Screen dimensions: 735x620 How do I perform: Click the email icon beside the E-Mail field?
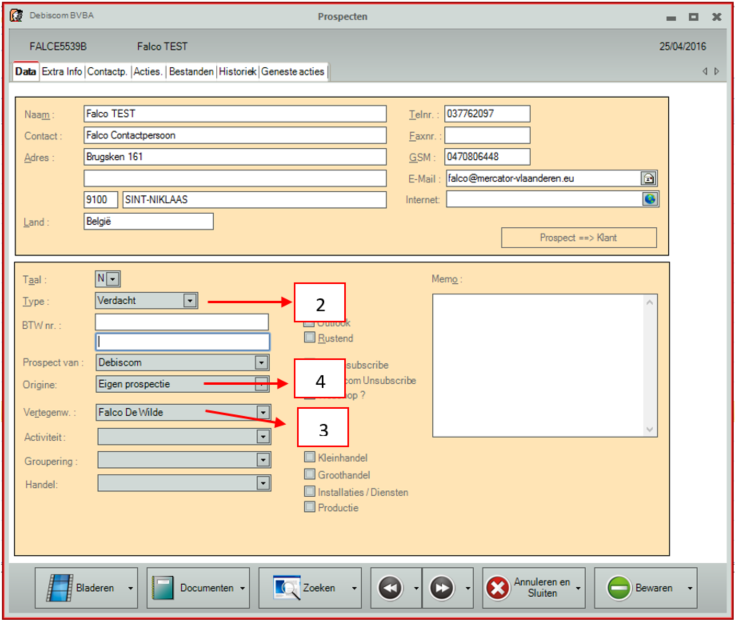coord(649,178)
